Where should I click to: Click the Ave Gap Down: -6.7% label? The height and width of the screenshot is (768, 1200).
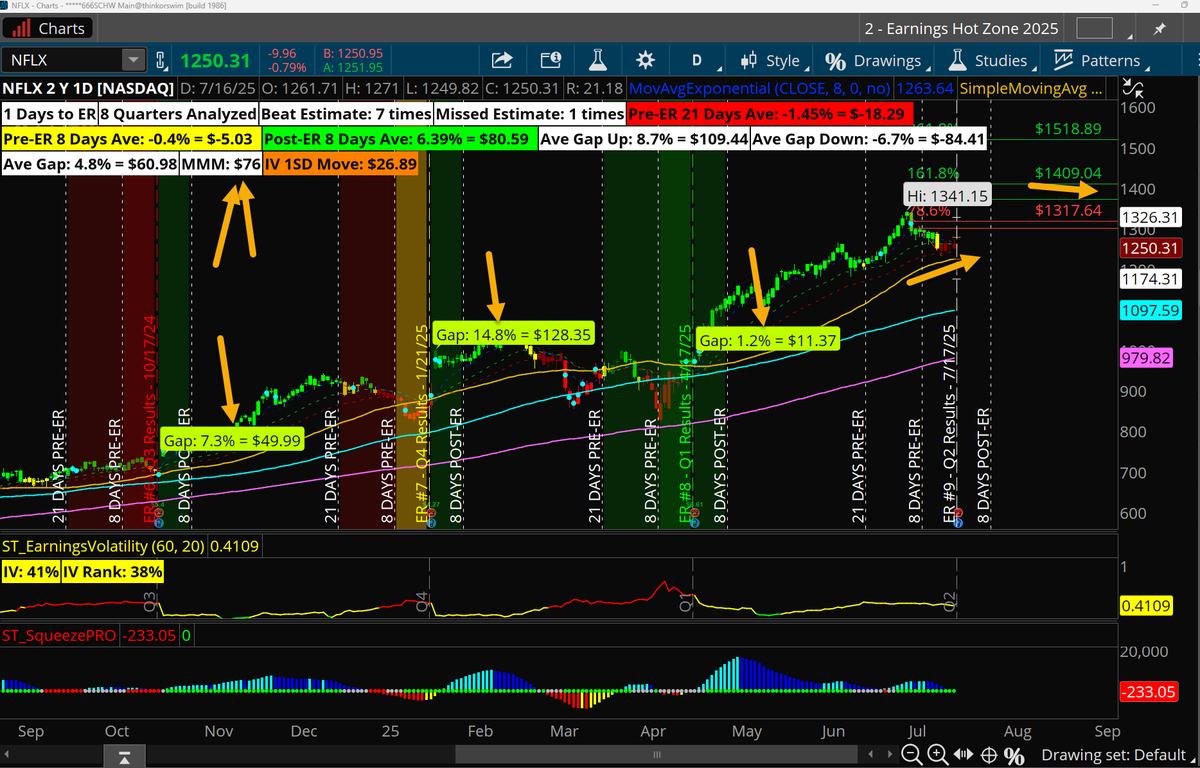pyautogui.click(x=869, y=139)
